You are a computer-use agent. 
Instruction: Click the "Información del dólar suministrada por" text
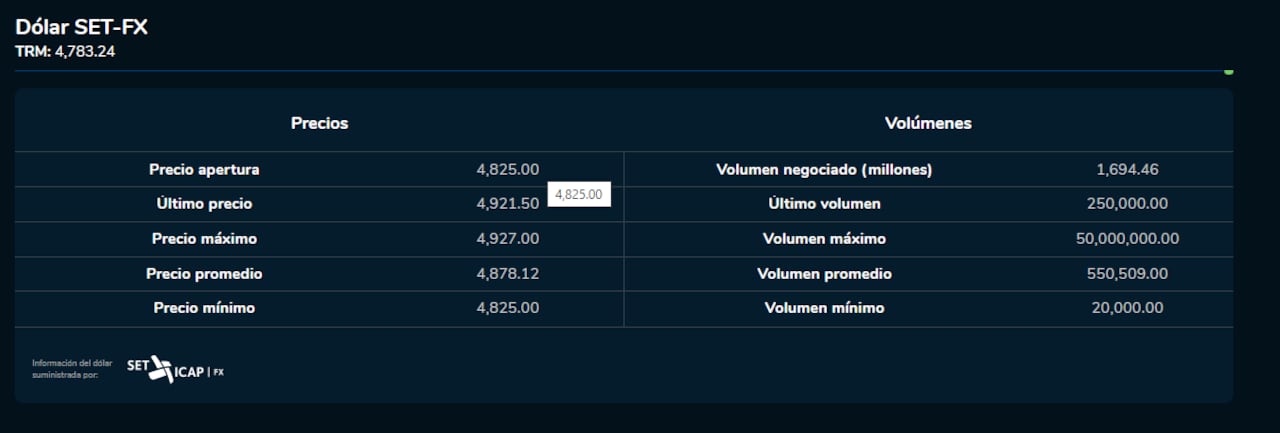coord(72,369)
